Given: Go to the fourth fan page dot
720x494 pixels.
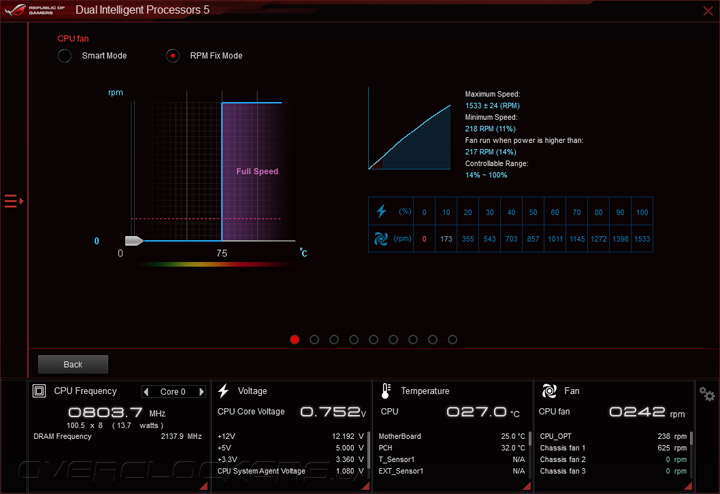Looking at the screenshot, I should pos(354,339).
